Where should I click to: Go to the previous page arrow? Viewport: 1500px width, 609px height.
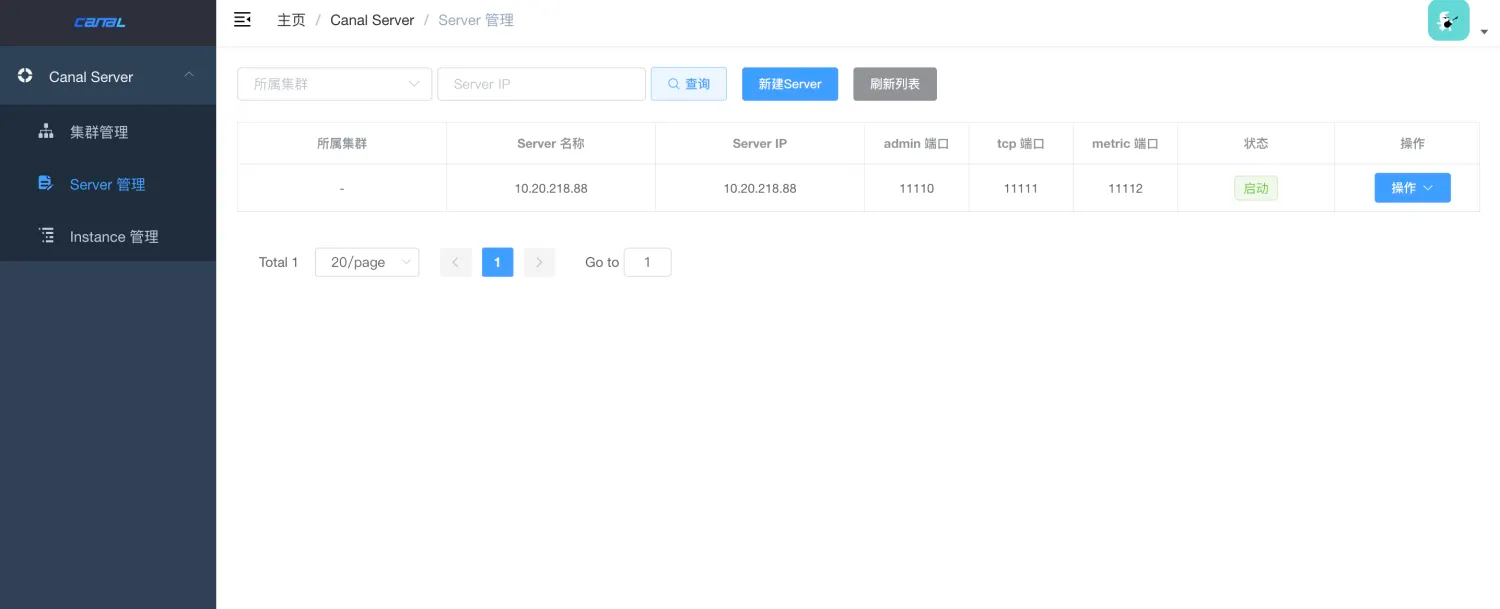[x=456, y=262]
